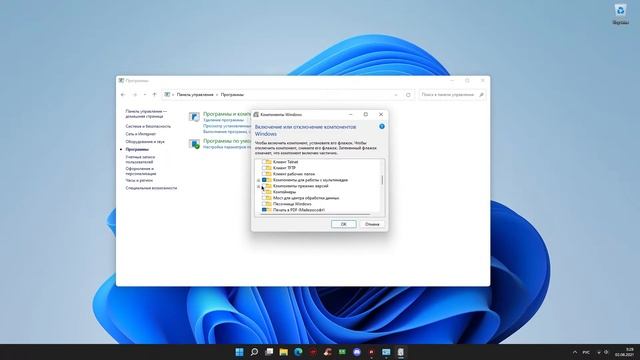Switch input language 'РУС' in tray
Image resolution: width=640 pixels, height=360 pixels.
(586, 352)
